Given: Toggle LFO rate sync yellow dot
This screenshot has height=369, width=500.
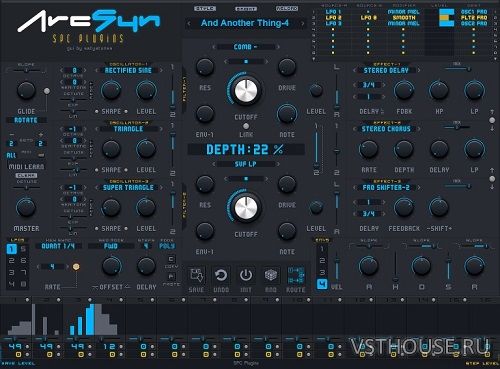Looking at the screenshot, I should coord(76,266).
